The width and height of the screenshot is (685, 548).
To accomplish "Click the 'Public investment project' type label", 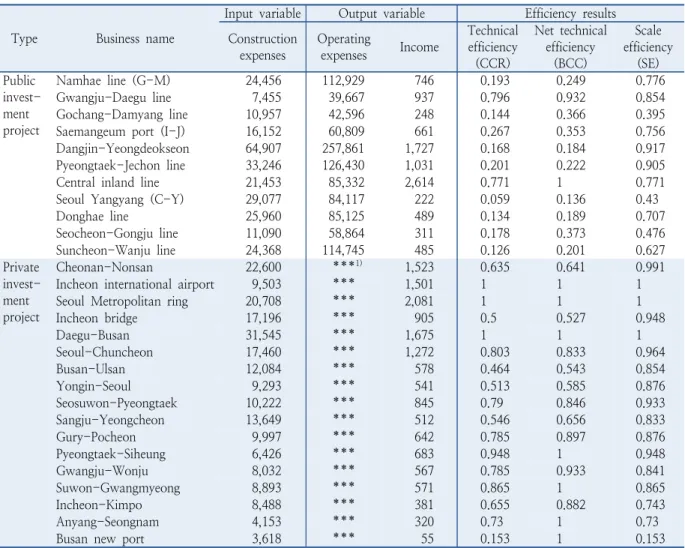I will click(21, 106).
